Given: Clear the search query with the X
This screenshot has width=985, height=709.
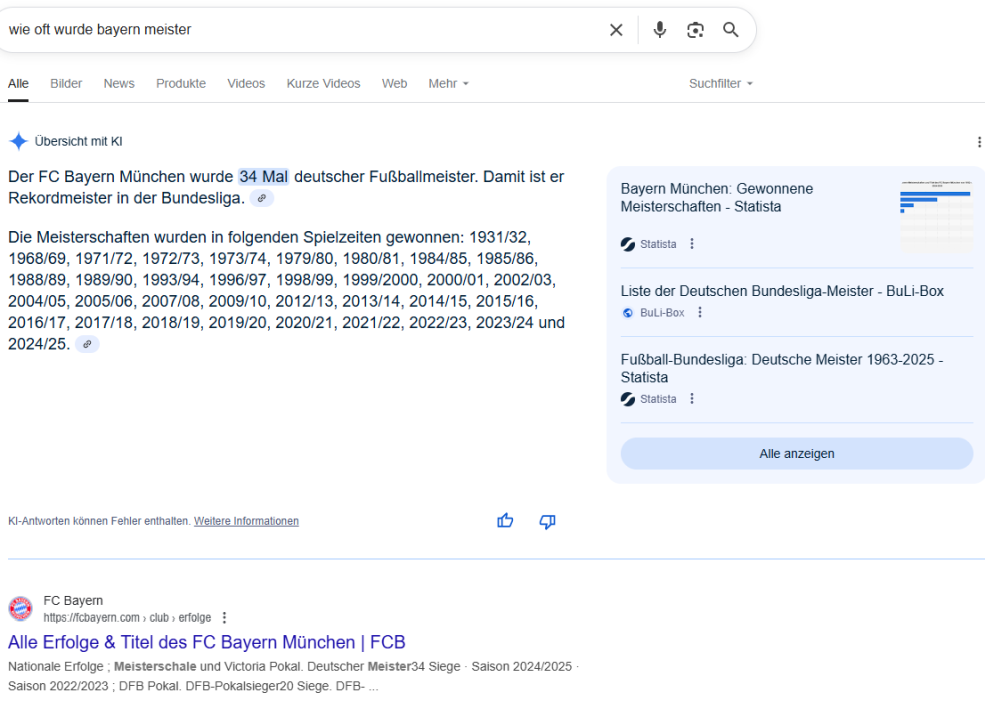Looking at the screenshot, I should [x=616, y=30].
